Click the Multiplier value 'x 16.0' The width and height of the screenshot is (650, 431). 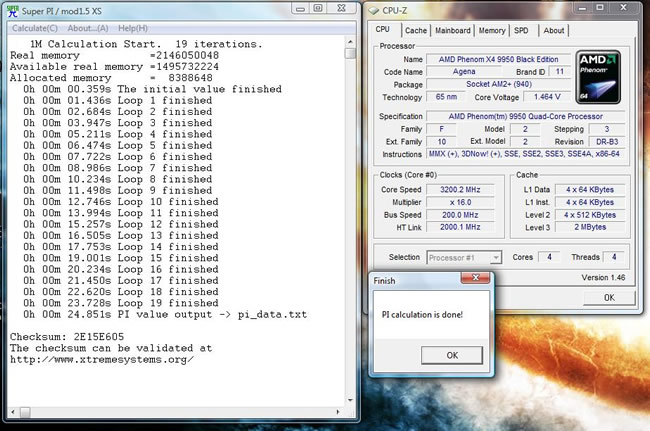click(x=460, y=202)
